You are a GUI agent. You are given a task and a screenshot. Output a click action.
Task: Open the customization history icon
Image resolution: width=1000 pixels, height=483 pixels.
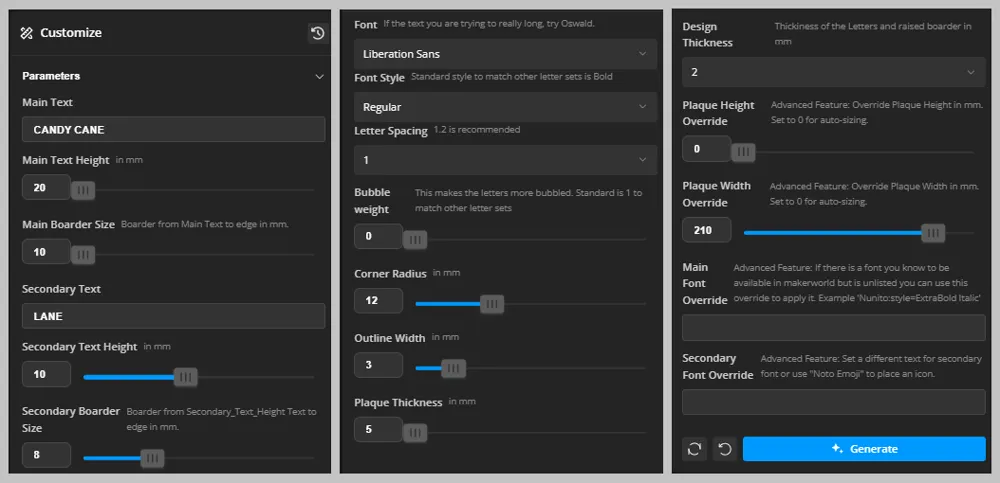(317, 33)
